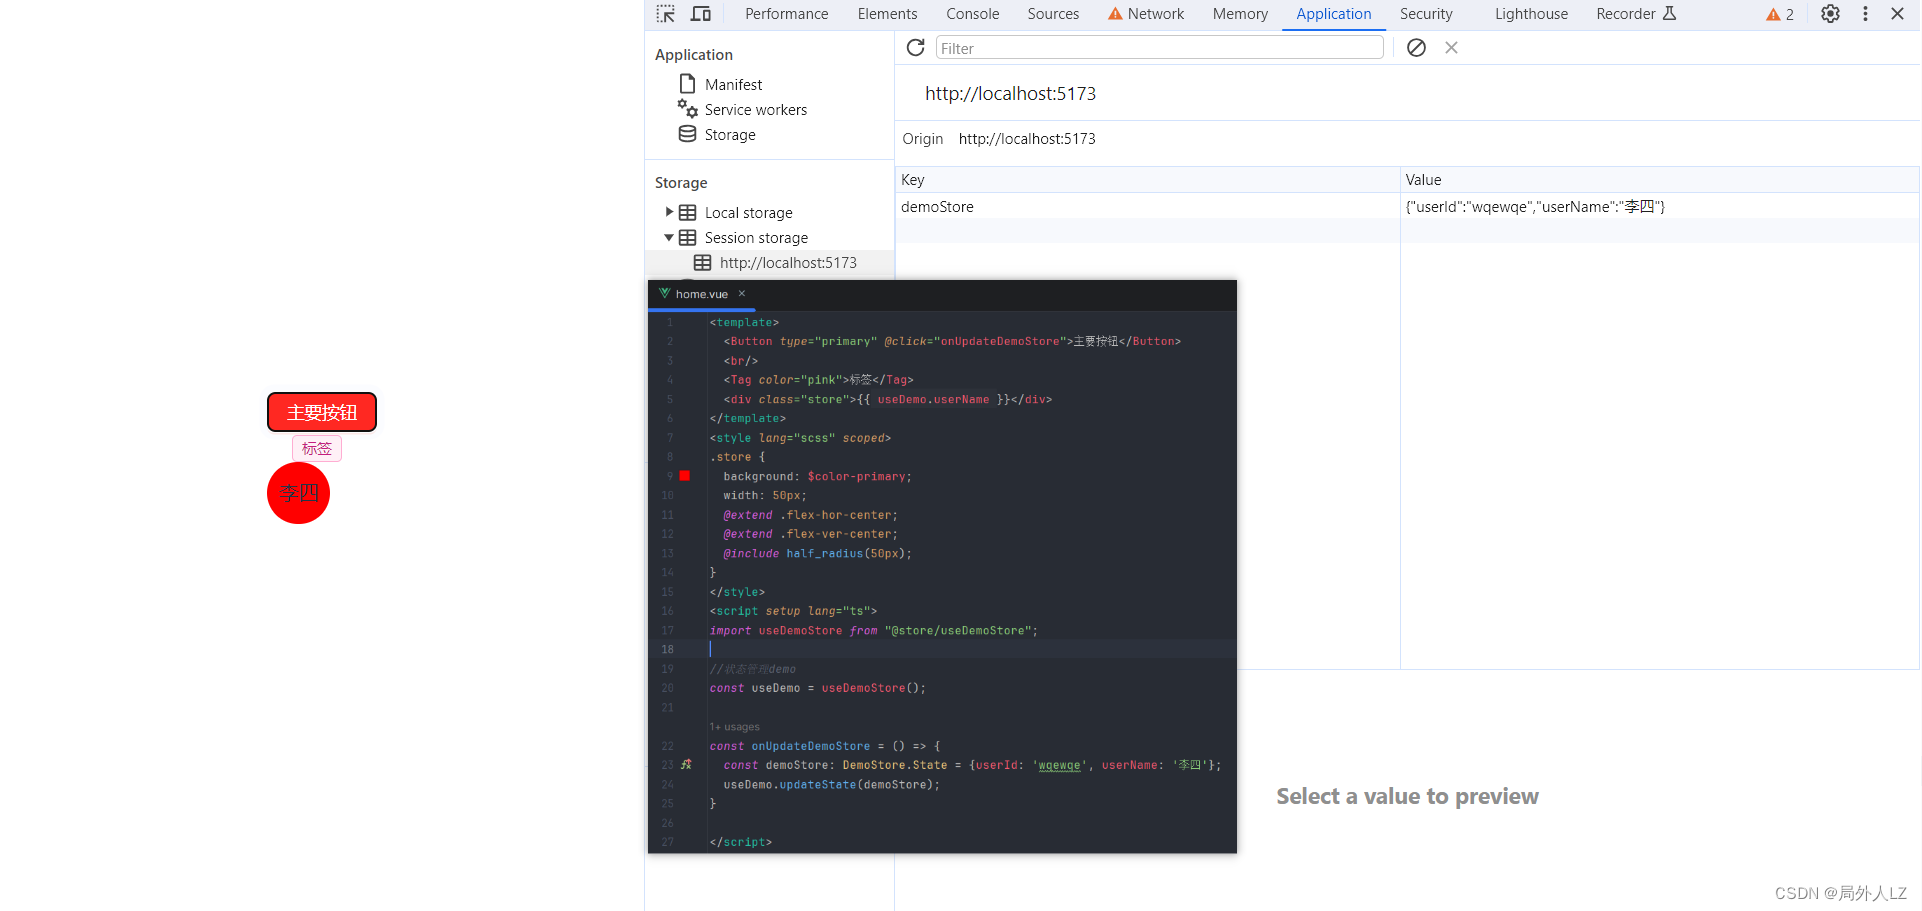Click the red 李四 circle

coord(298,493)
